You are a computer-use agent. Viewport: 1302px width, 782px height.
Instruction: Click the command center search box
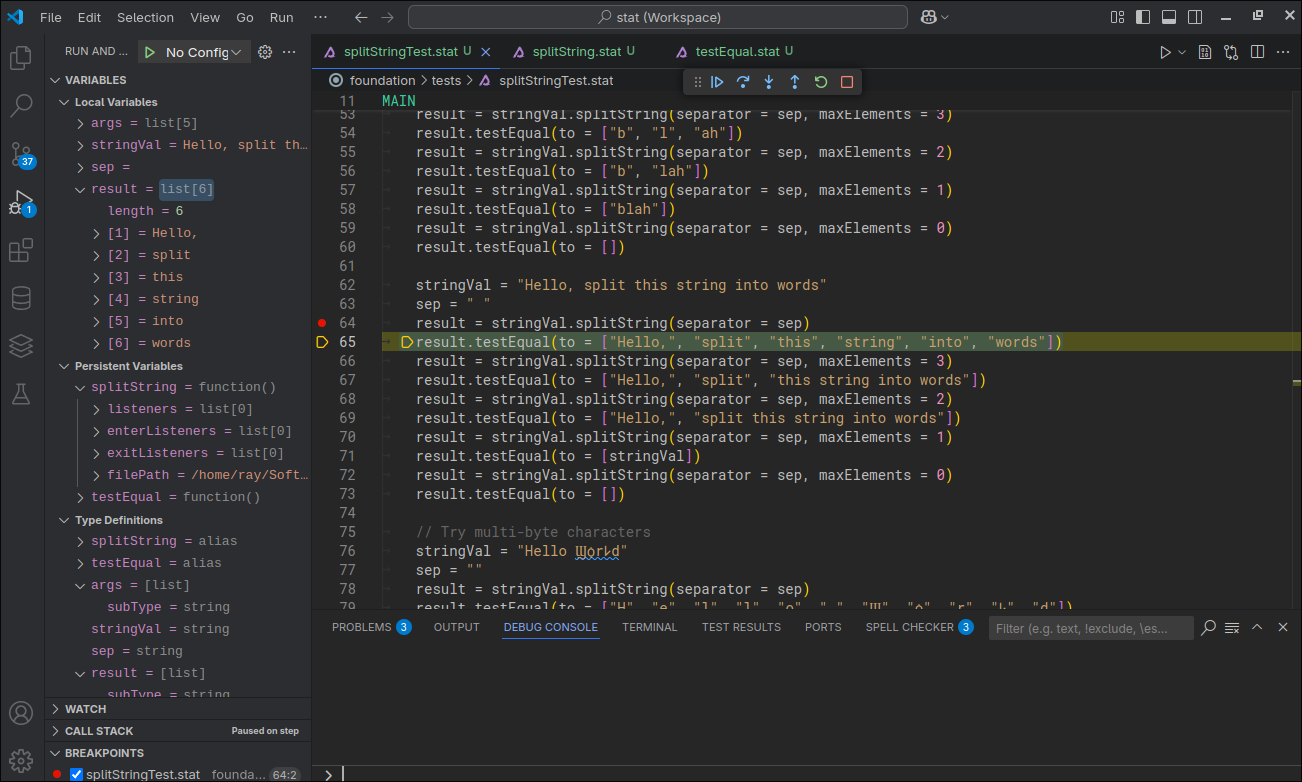[658, 17]
